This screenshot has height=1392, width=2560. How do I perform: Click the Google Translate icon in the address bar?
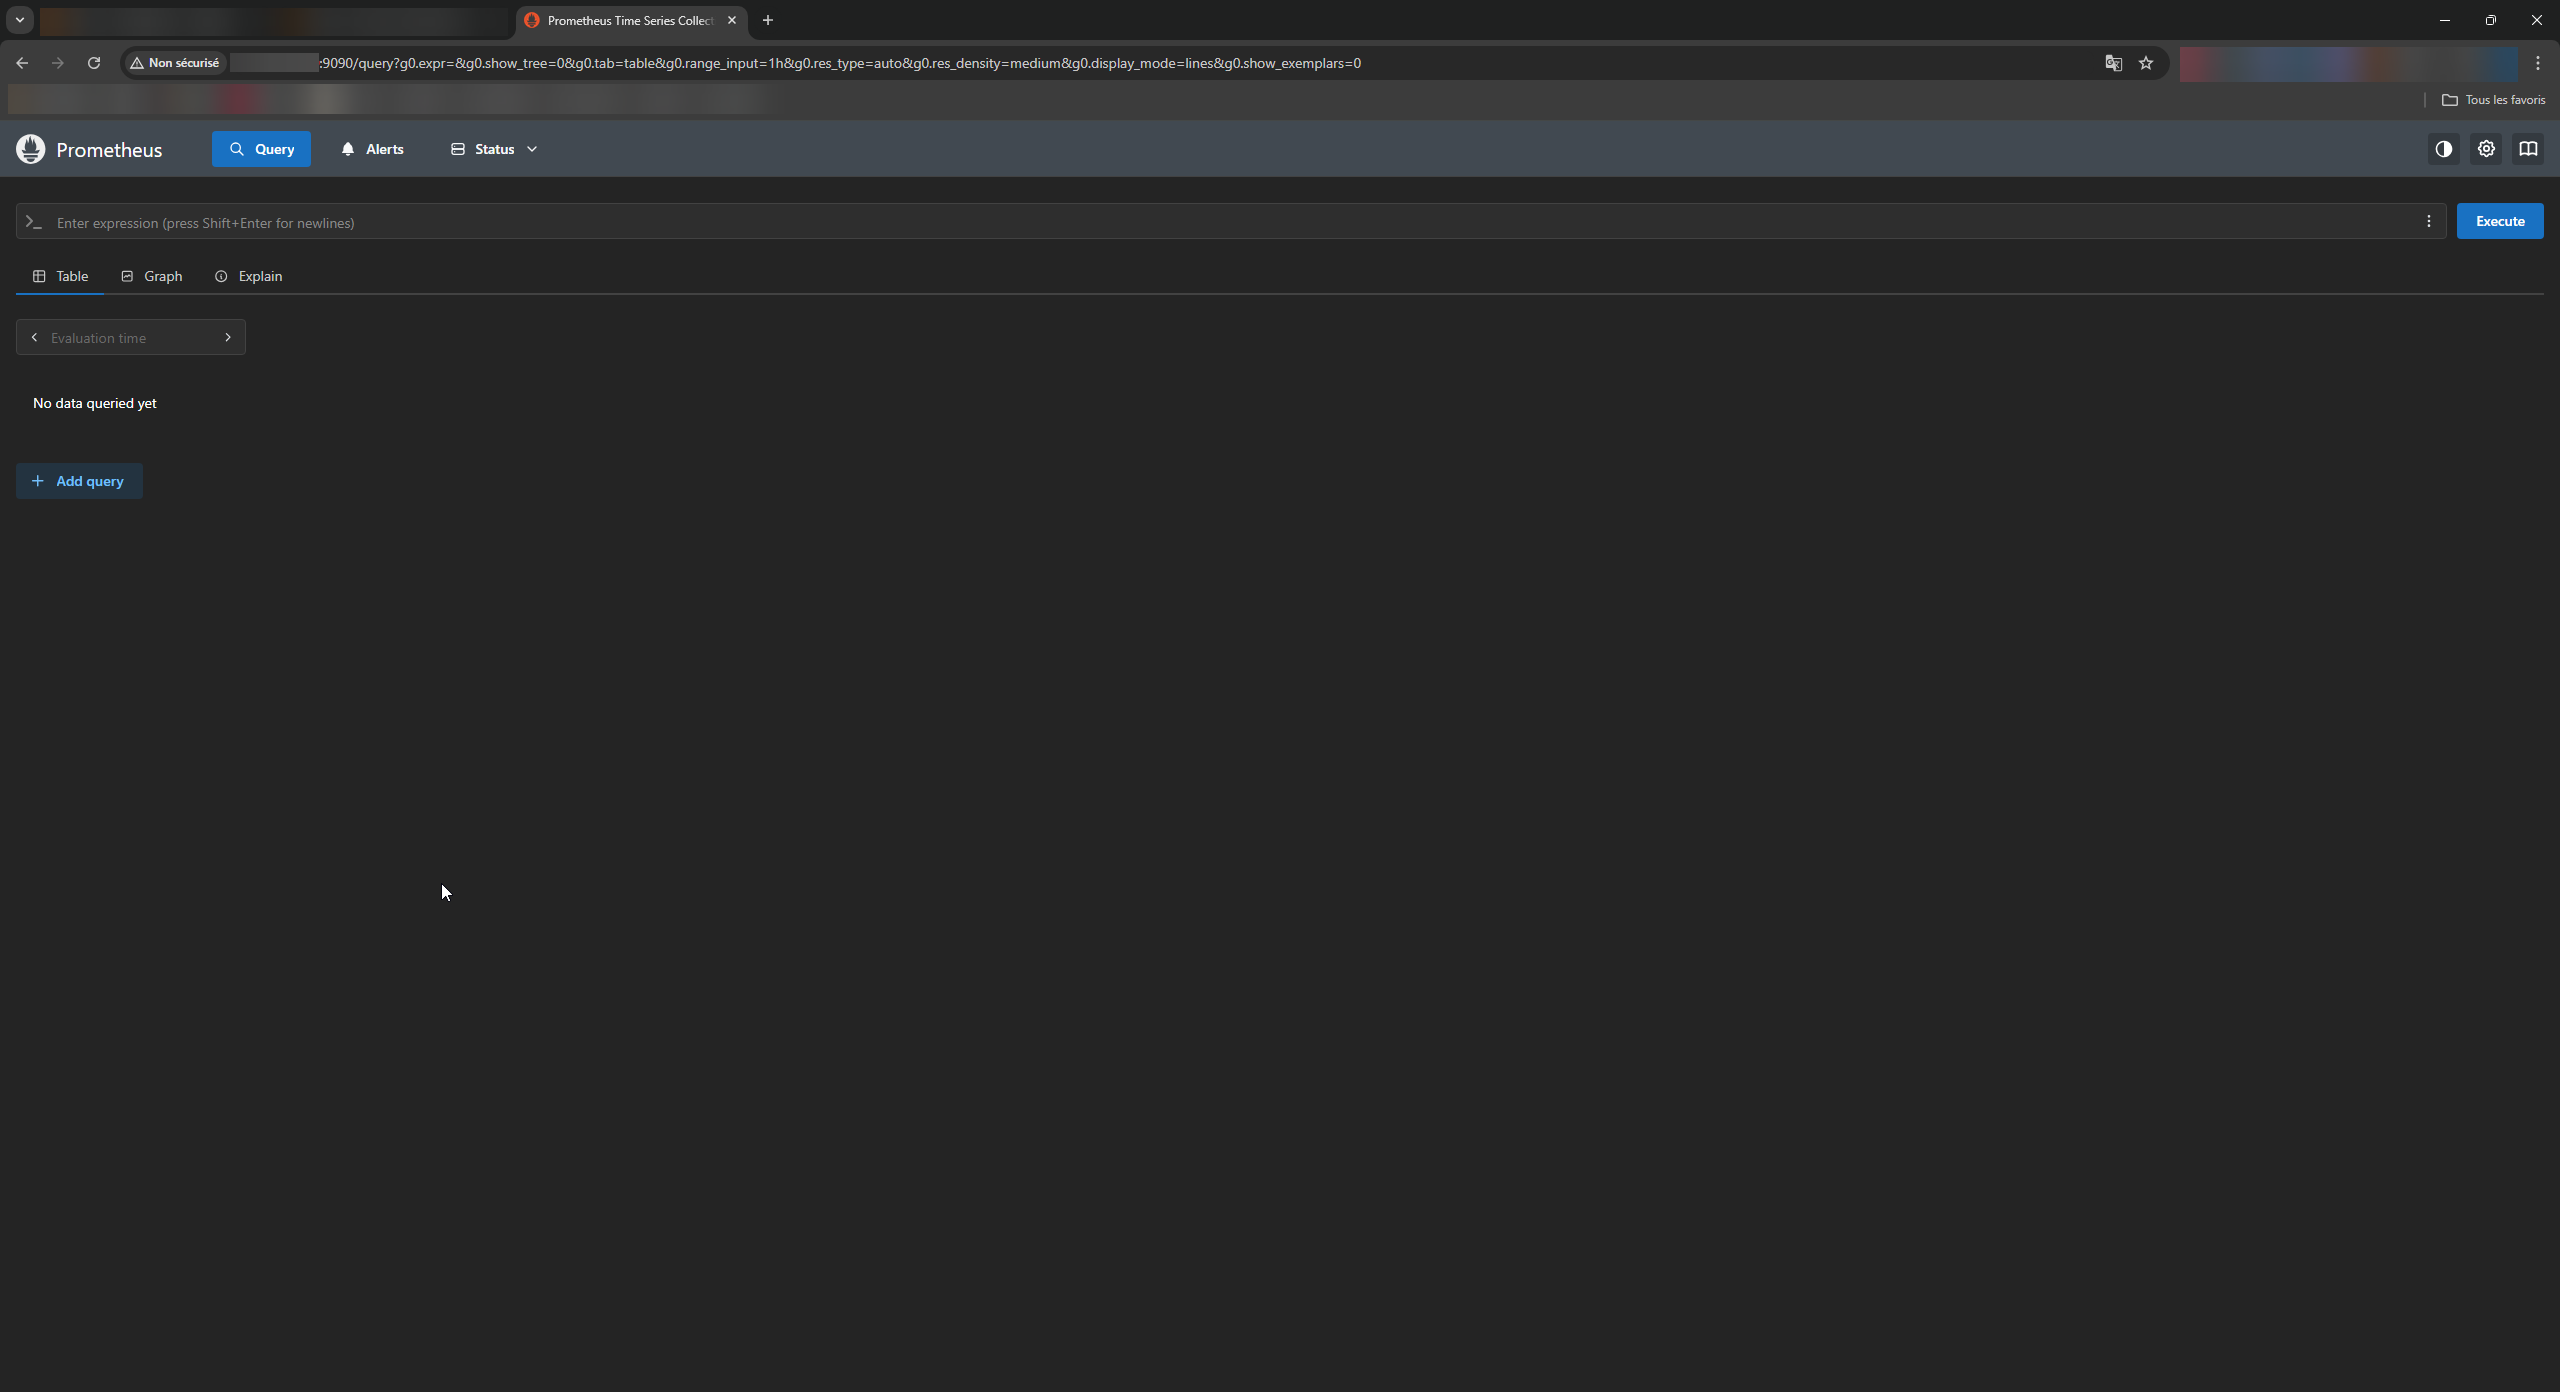click(x=2113, y=63)
